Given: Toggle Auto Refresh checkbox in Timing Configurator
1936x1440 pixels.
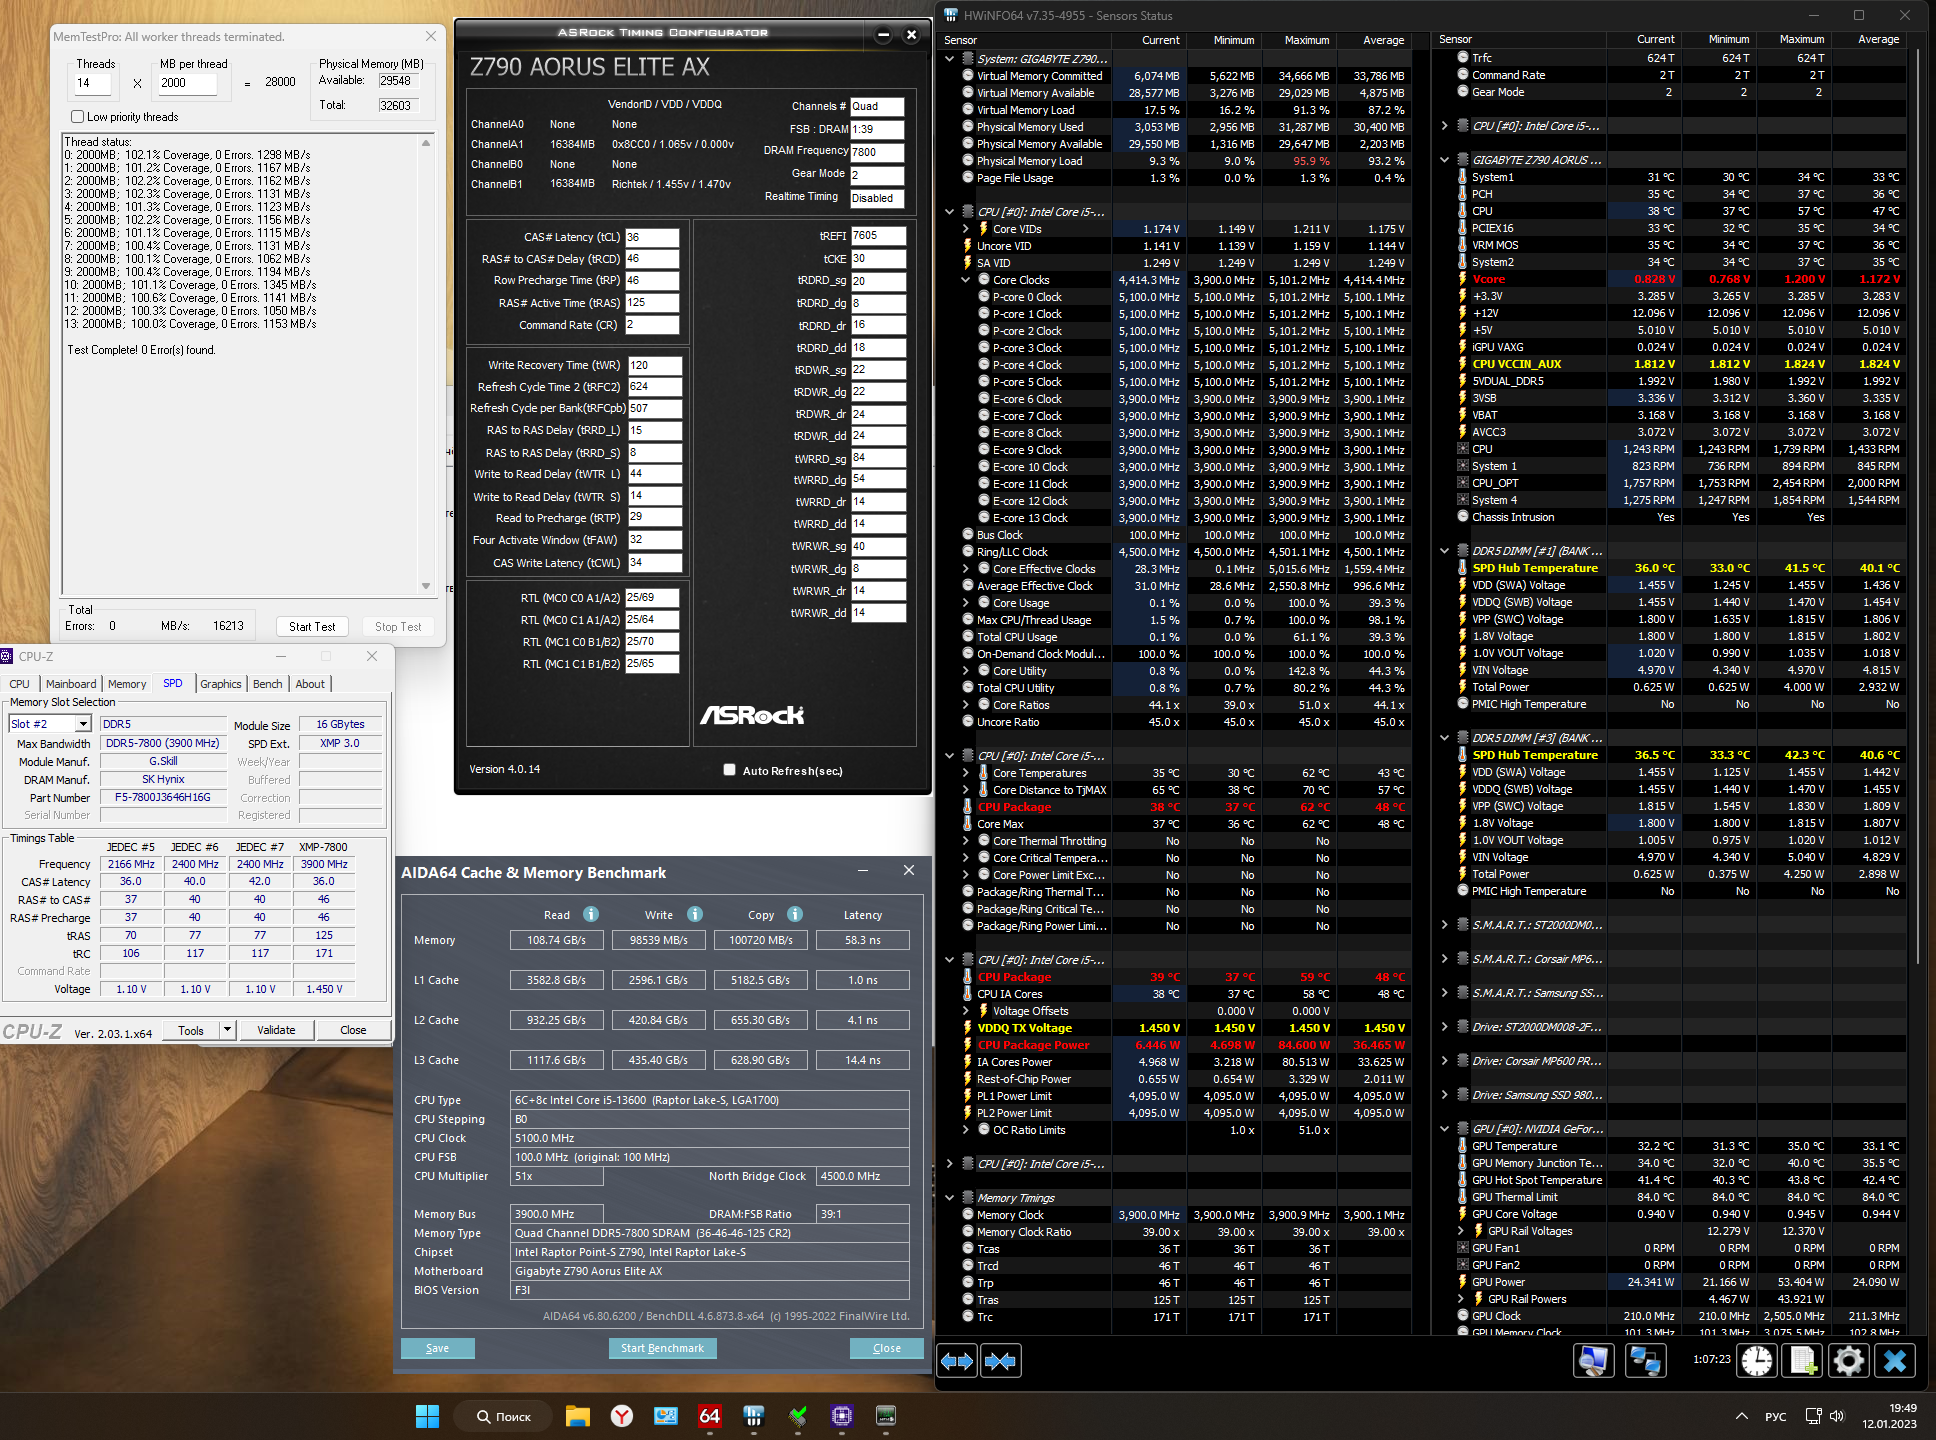Looking at the screenshot, I should [730, 770].
